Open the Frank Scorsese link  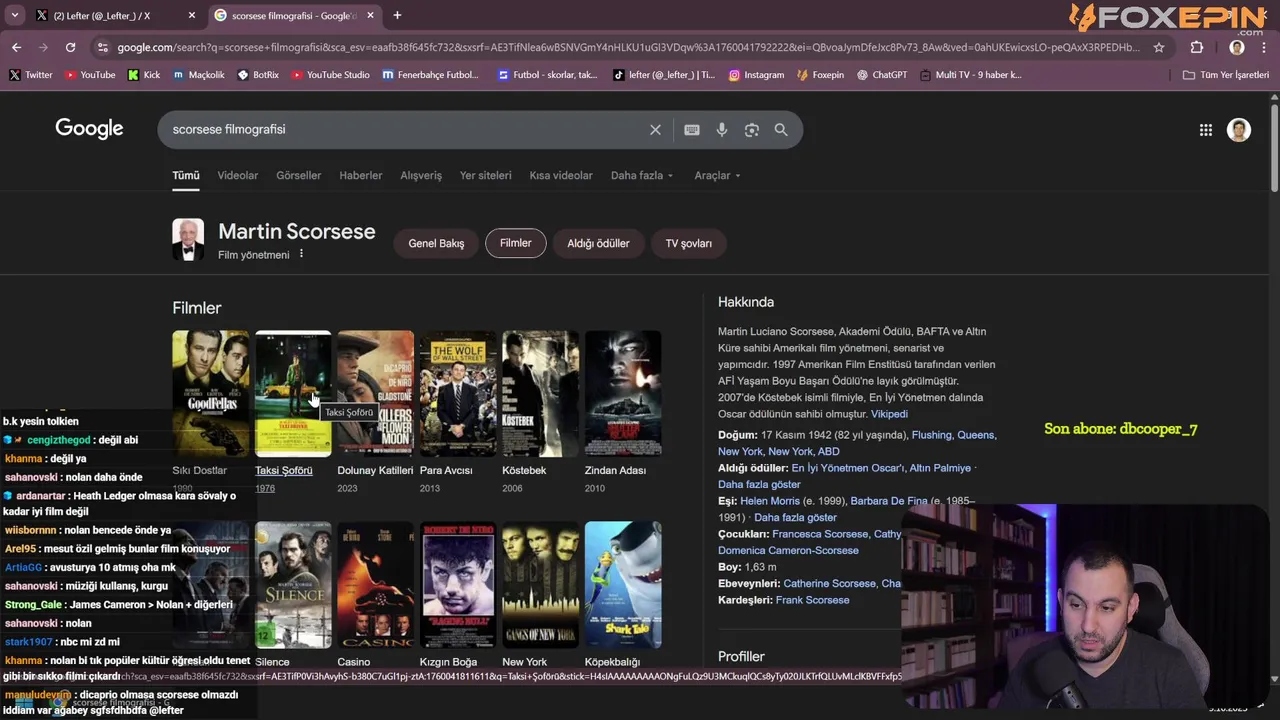(x=812, y=600)
